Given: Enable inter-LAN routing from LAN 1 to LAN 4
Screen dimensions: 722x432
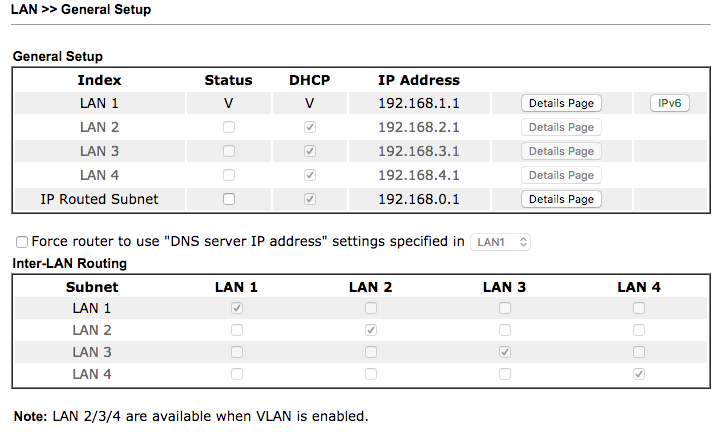Looking at the screenshot, I should pos(639,308).
